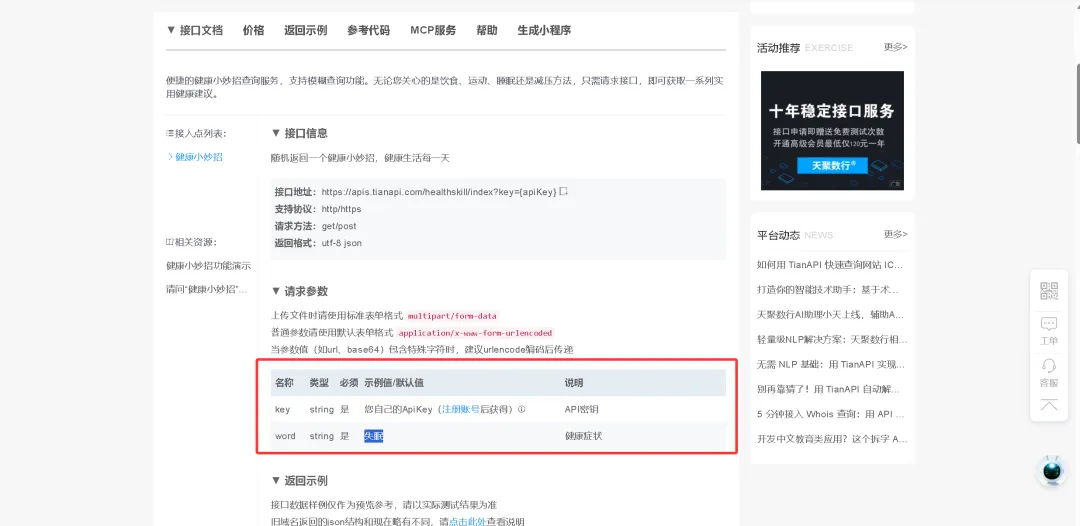This screenshot has width=1080, height=526.
Task: Click the 点击此处 link
Action: point(468,522)
